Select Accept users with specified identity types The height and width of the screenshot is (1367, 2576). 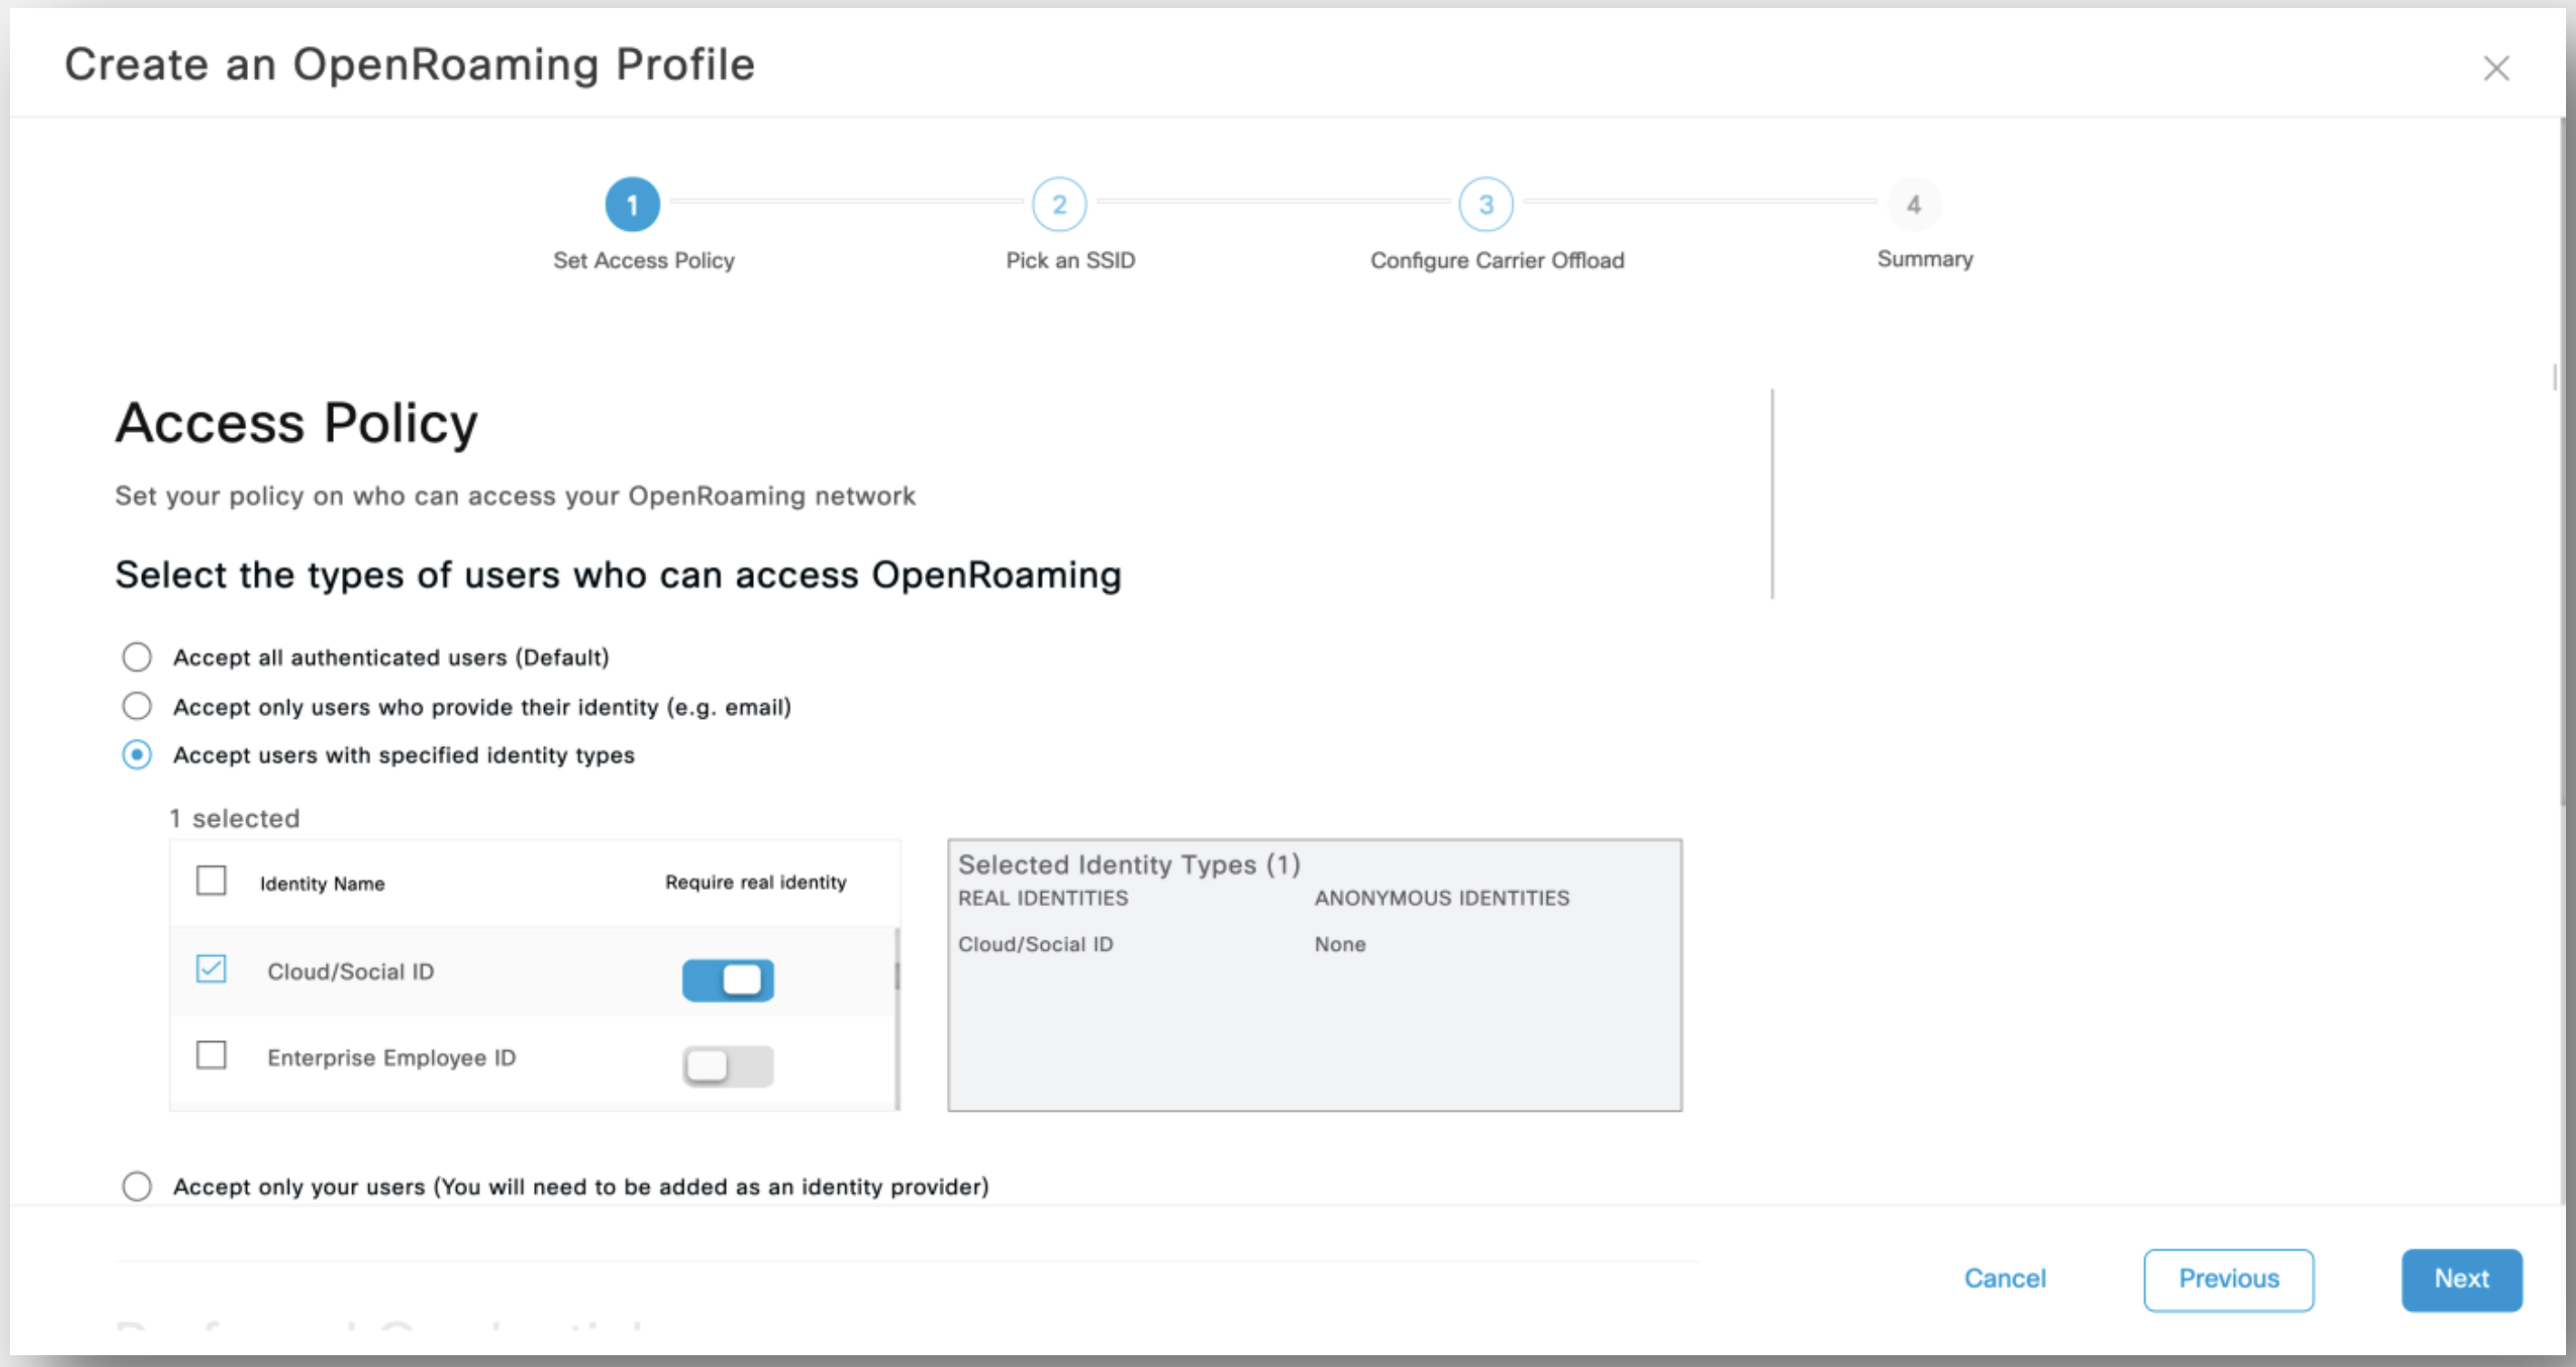[137, 754]
